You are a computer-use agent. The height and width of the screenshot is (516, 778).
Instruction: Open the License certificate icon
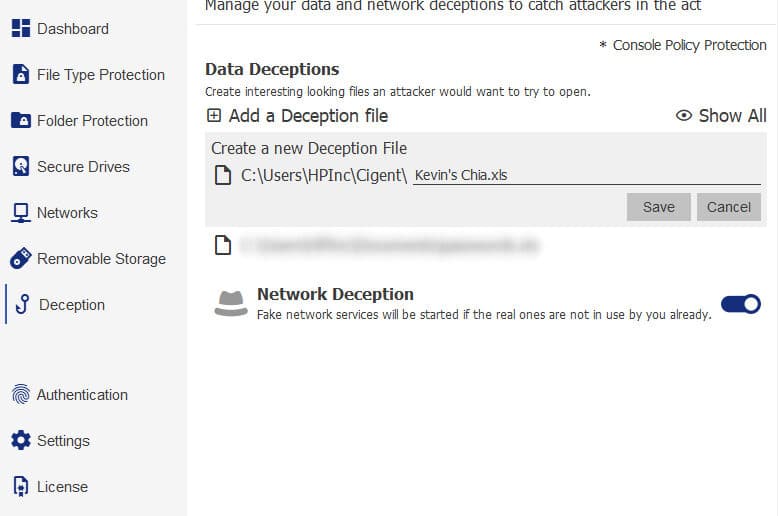point(20,486)
